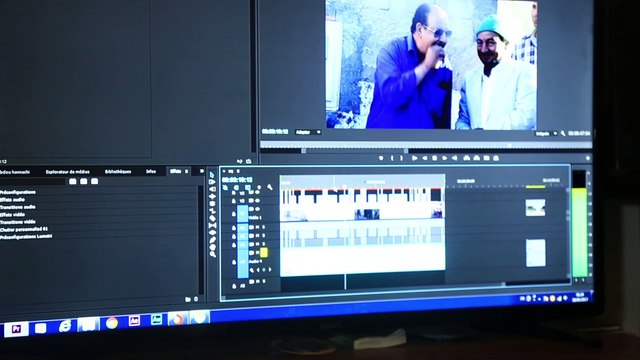Stop playback in the Program monitor

(x=434, y=158)
